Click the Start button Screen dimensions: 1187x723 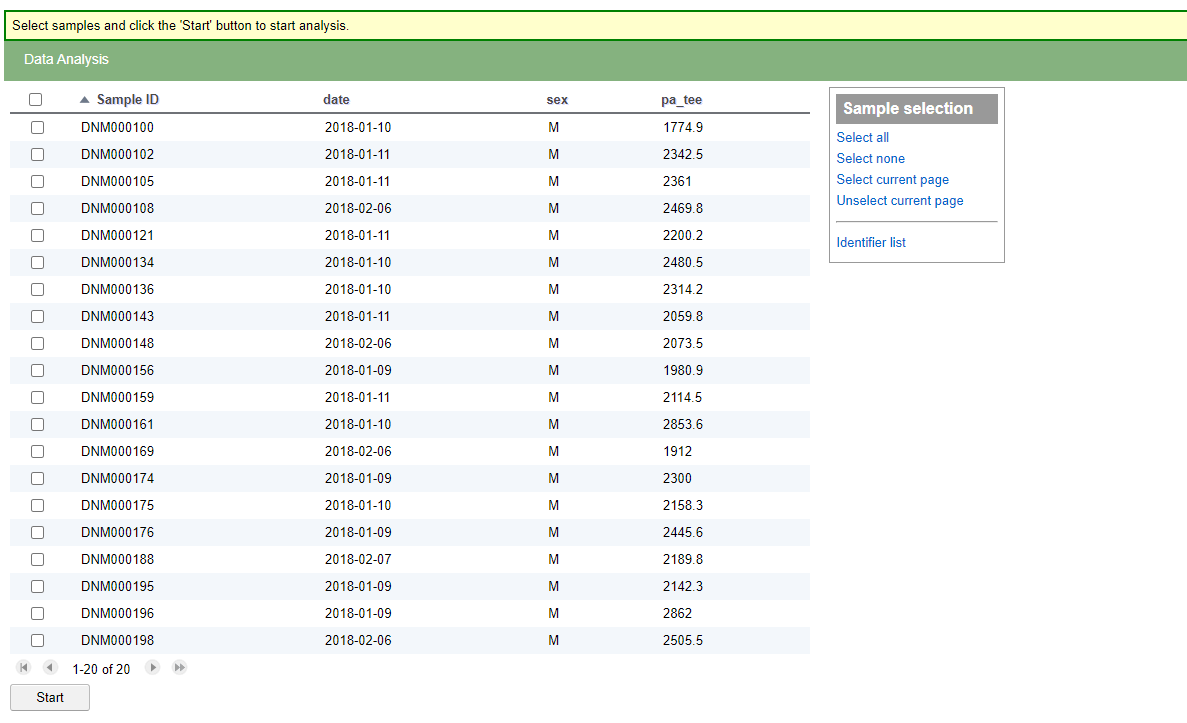(x=50, y=697)
